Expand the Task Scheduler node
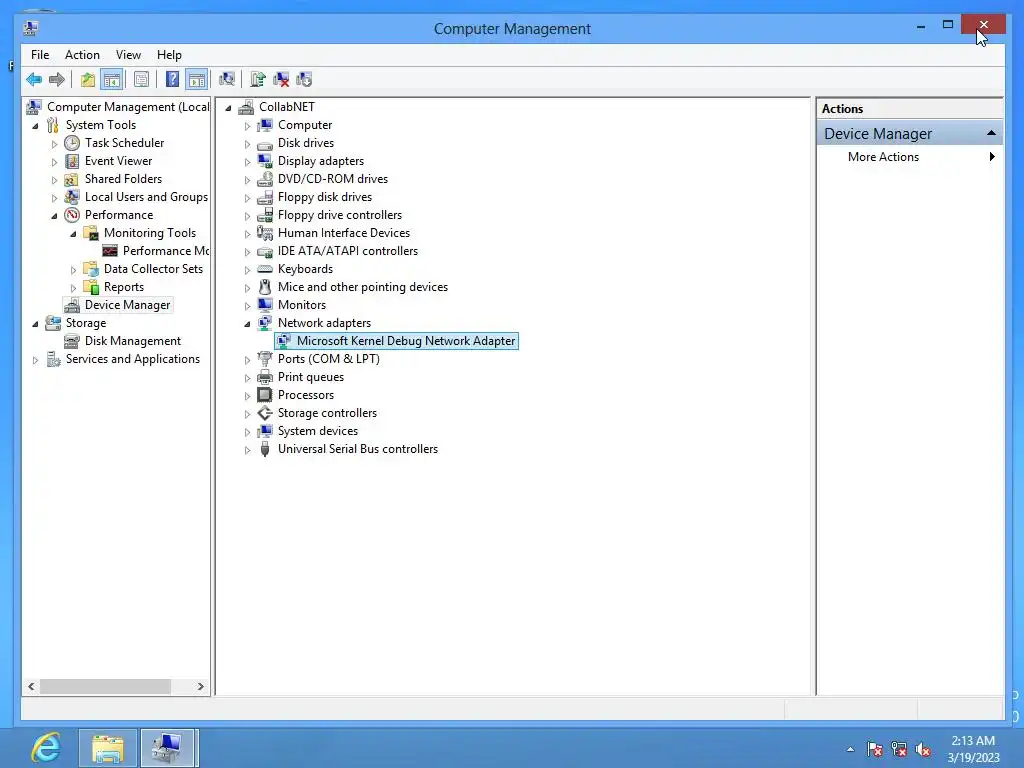 54,144
